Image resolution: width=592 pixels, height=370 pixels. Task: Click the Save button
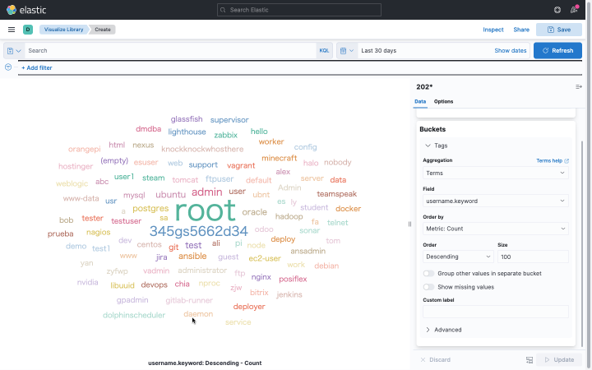pos(559,29)
